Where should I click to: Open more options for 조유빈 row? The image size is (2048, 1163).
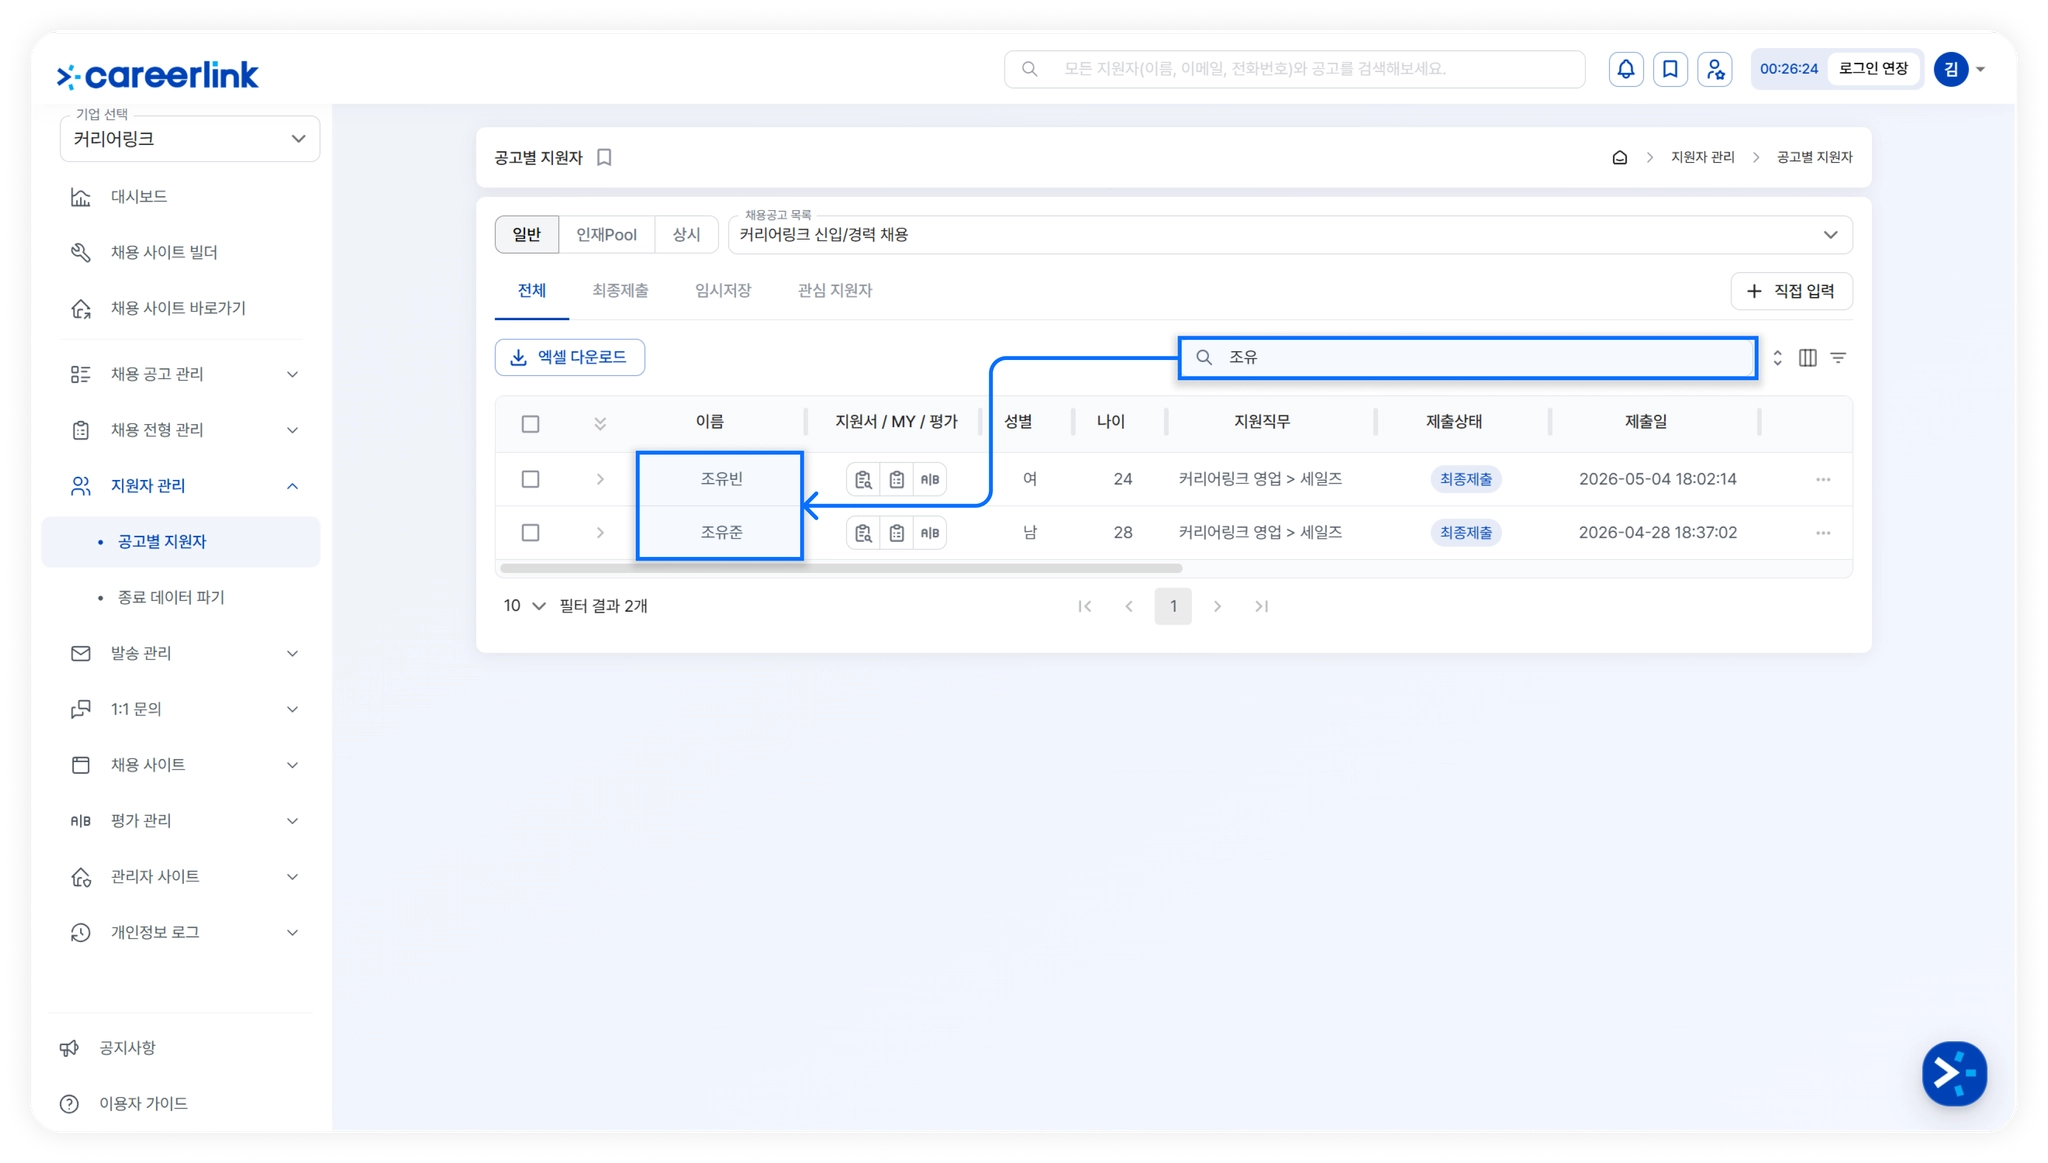(1823, 479)
